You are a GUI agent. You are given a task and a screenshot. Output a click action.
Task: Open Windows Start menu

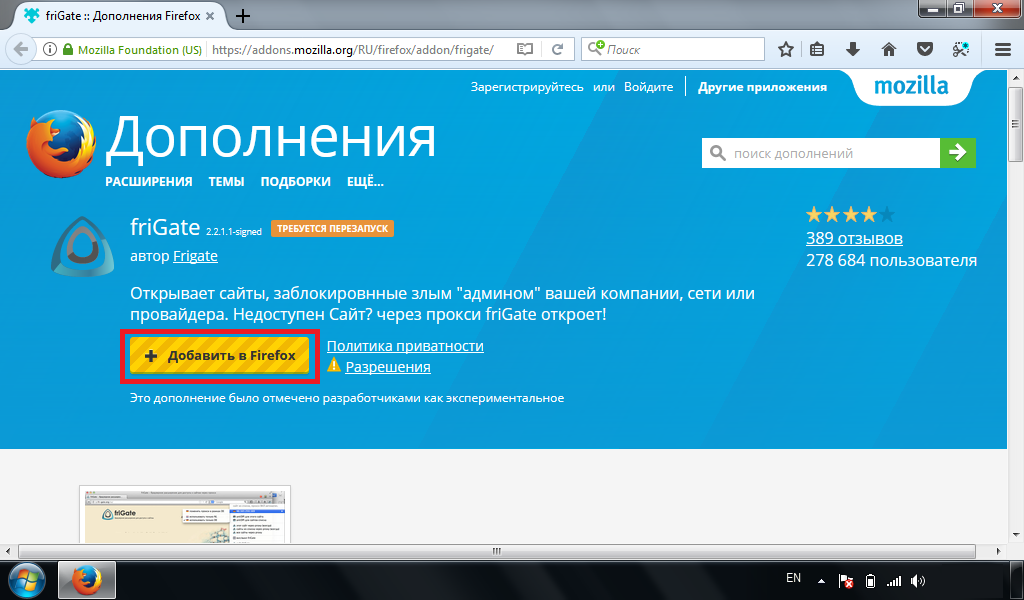coord(27,580)
